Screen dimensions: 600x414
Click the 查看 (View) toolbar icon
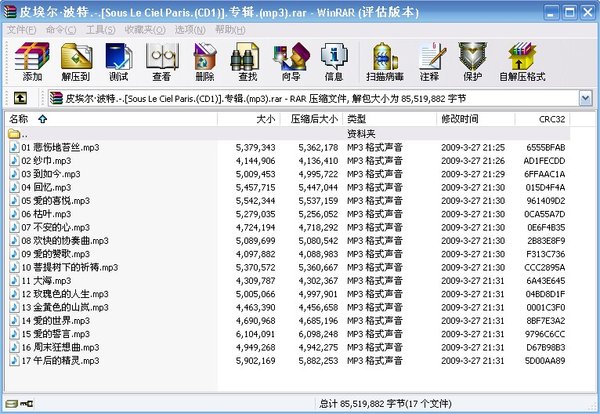pos(162,62)
